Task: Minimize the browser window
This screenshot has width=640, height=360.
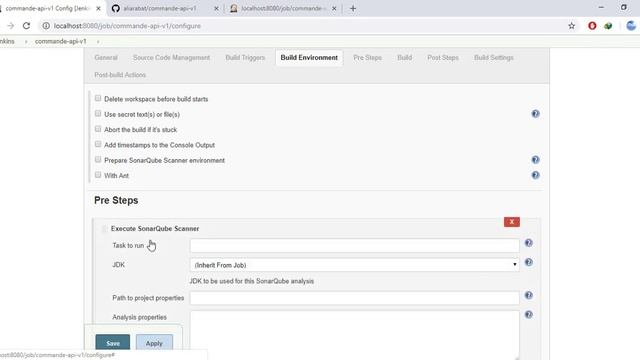Action: coord(601,7)
